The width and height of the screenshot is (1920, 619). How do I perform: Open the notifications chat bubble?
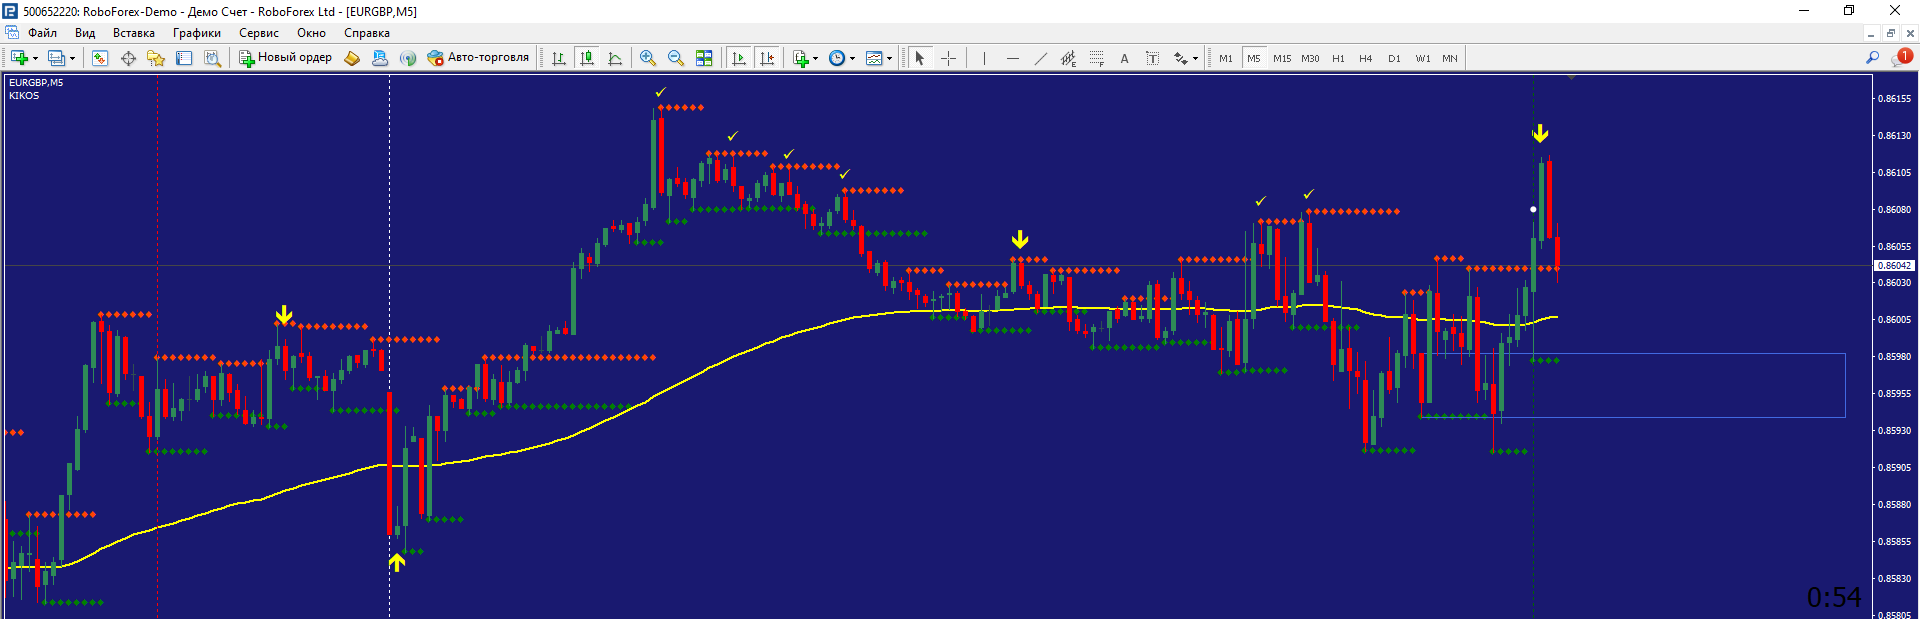[1901, 58]
